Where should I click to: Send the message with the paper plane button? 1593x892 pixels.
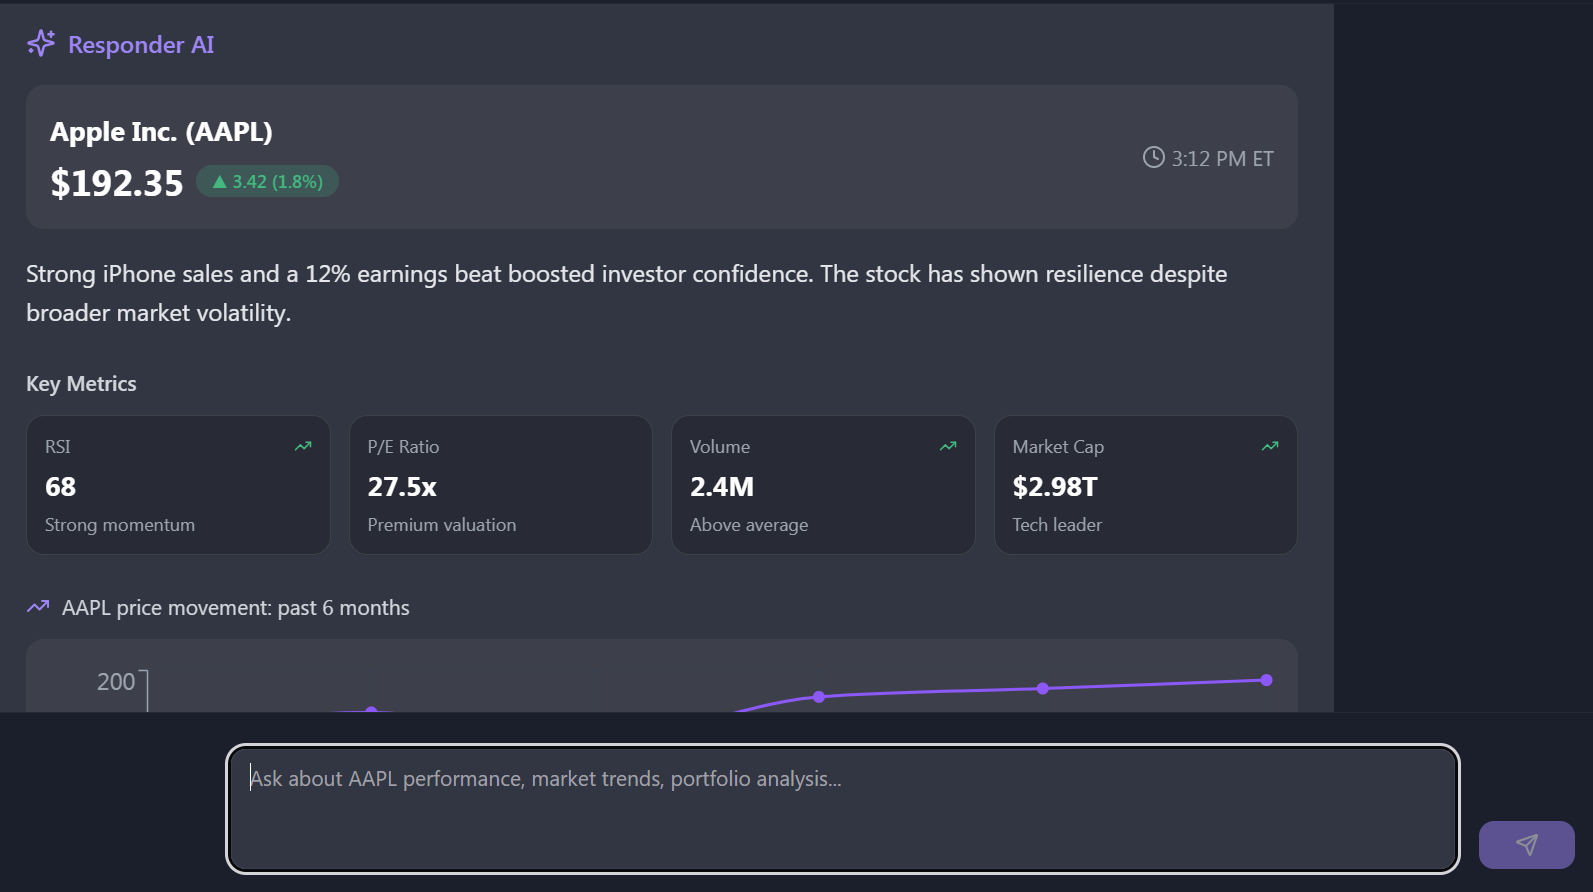tap(1526, 845)
